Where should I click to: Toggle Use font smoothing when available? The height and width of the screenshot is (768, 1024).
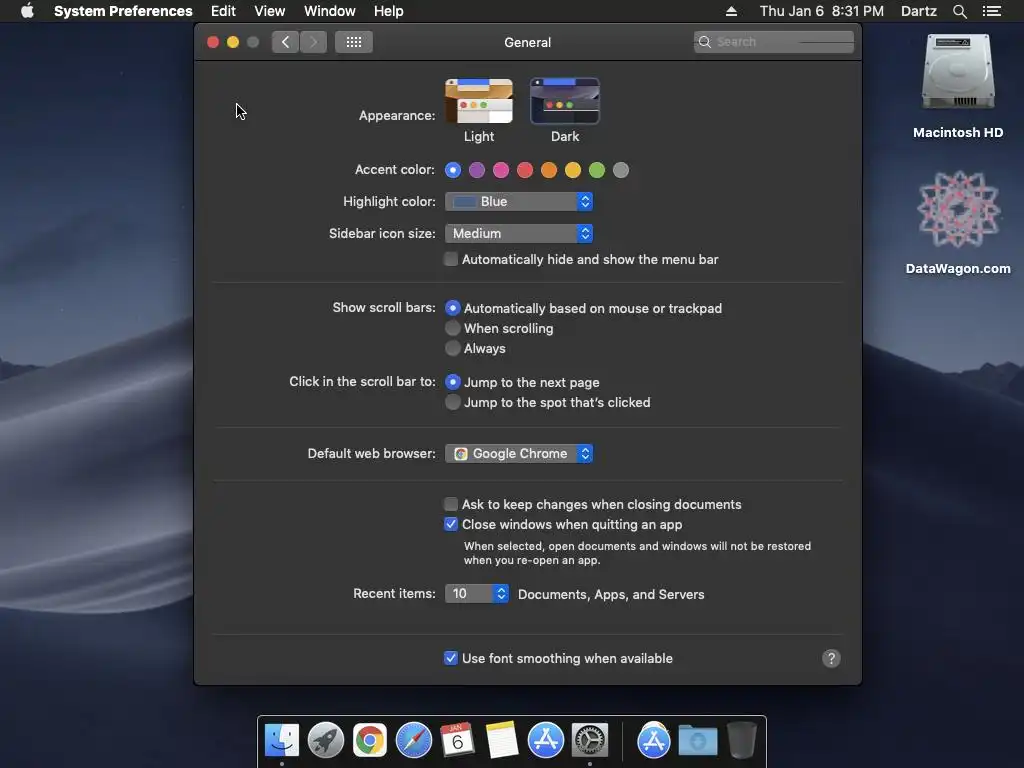451,658
